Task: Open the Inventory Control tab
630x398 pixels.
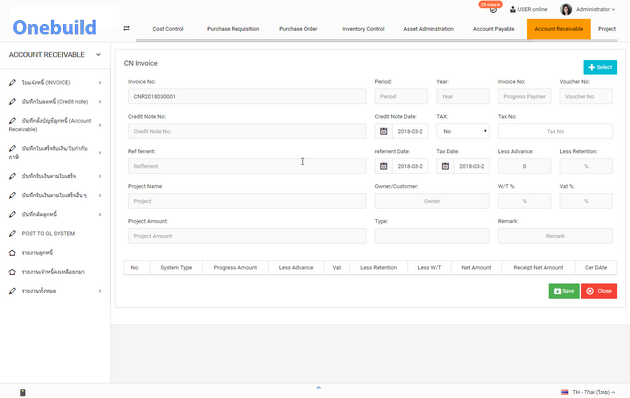Action: pos(363,29)
